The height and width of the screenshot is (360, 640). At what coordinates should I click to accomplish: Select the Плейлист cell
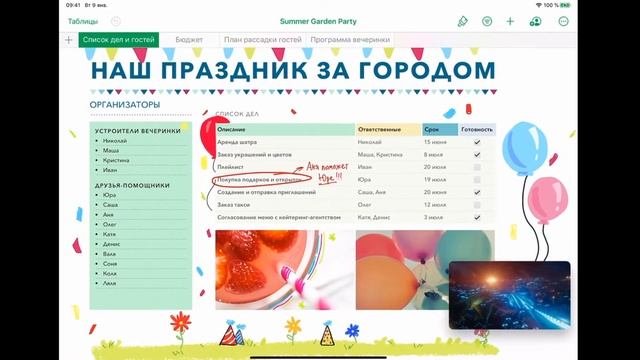pyautogui.click(x=285, y=167)
